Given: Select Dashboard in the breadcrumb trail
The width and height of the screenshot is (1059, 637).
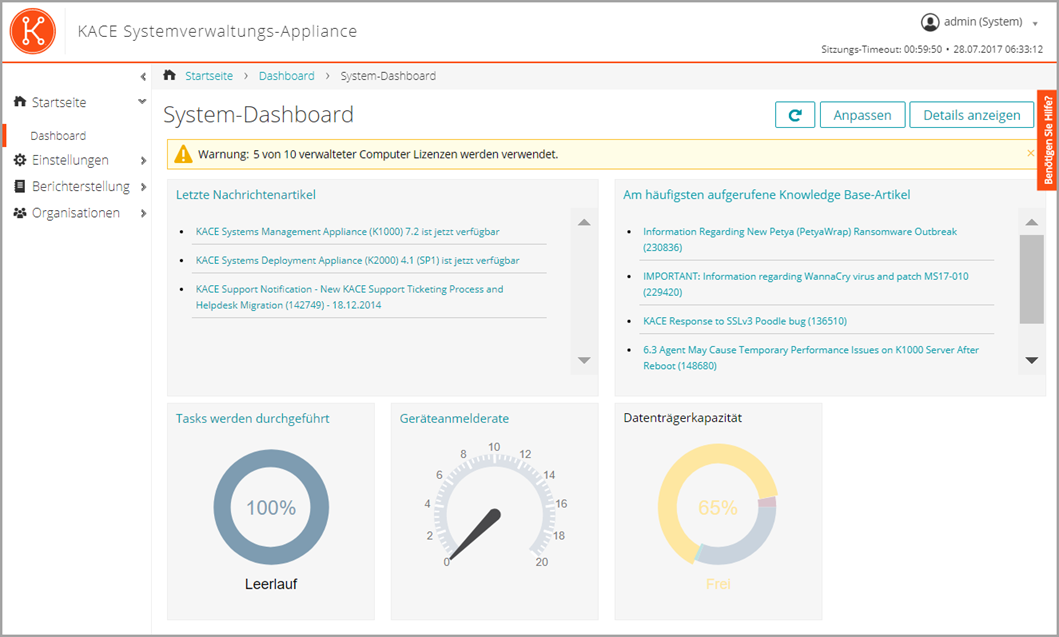Looking at the screenshot, I should click(x=286, y=75).
